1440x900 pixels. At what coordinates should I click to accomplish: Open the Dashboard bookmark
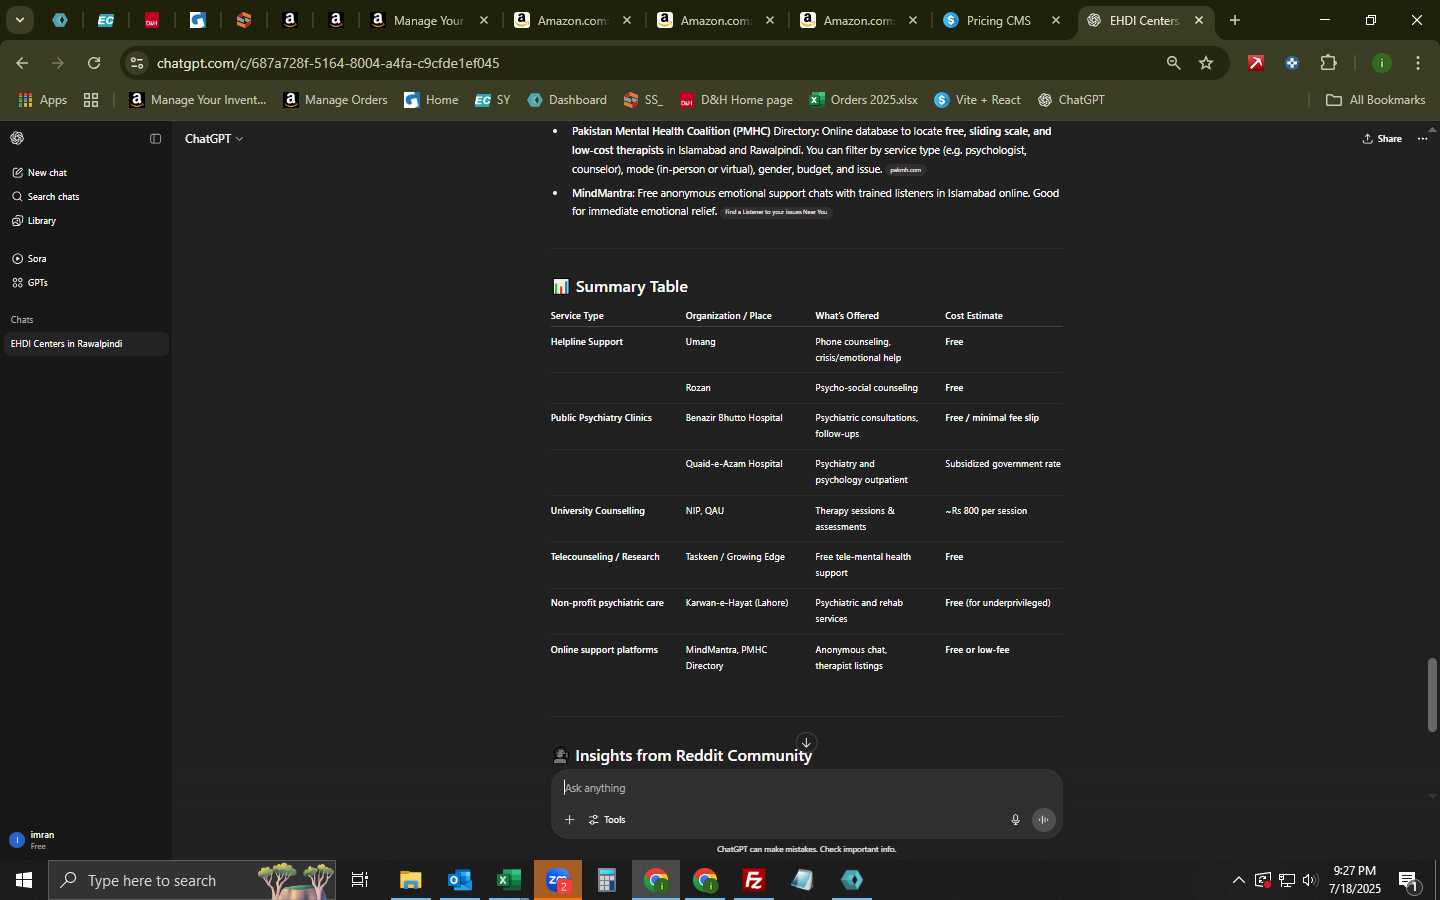[567, 100]
